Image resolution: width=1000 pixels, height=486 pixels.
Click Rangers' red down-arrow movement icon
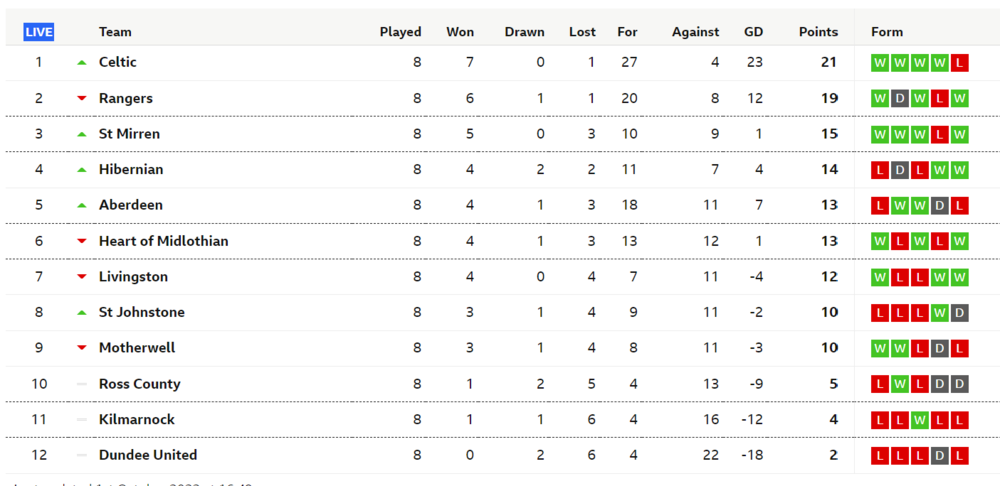click(82, 98)
